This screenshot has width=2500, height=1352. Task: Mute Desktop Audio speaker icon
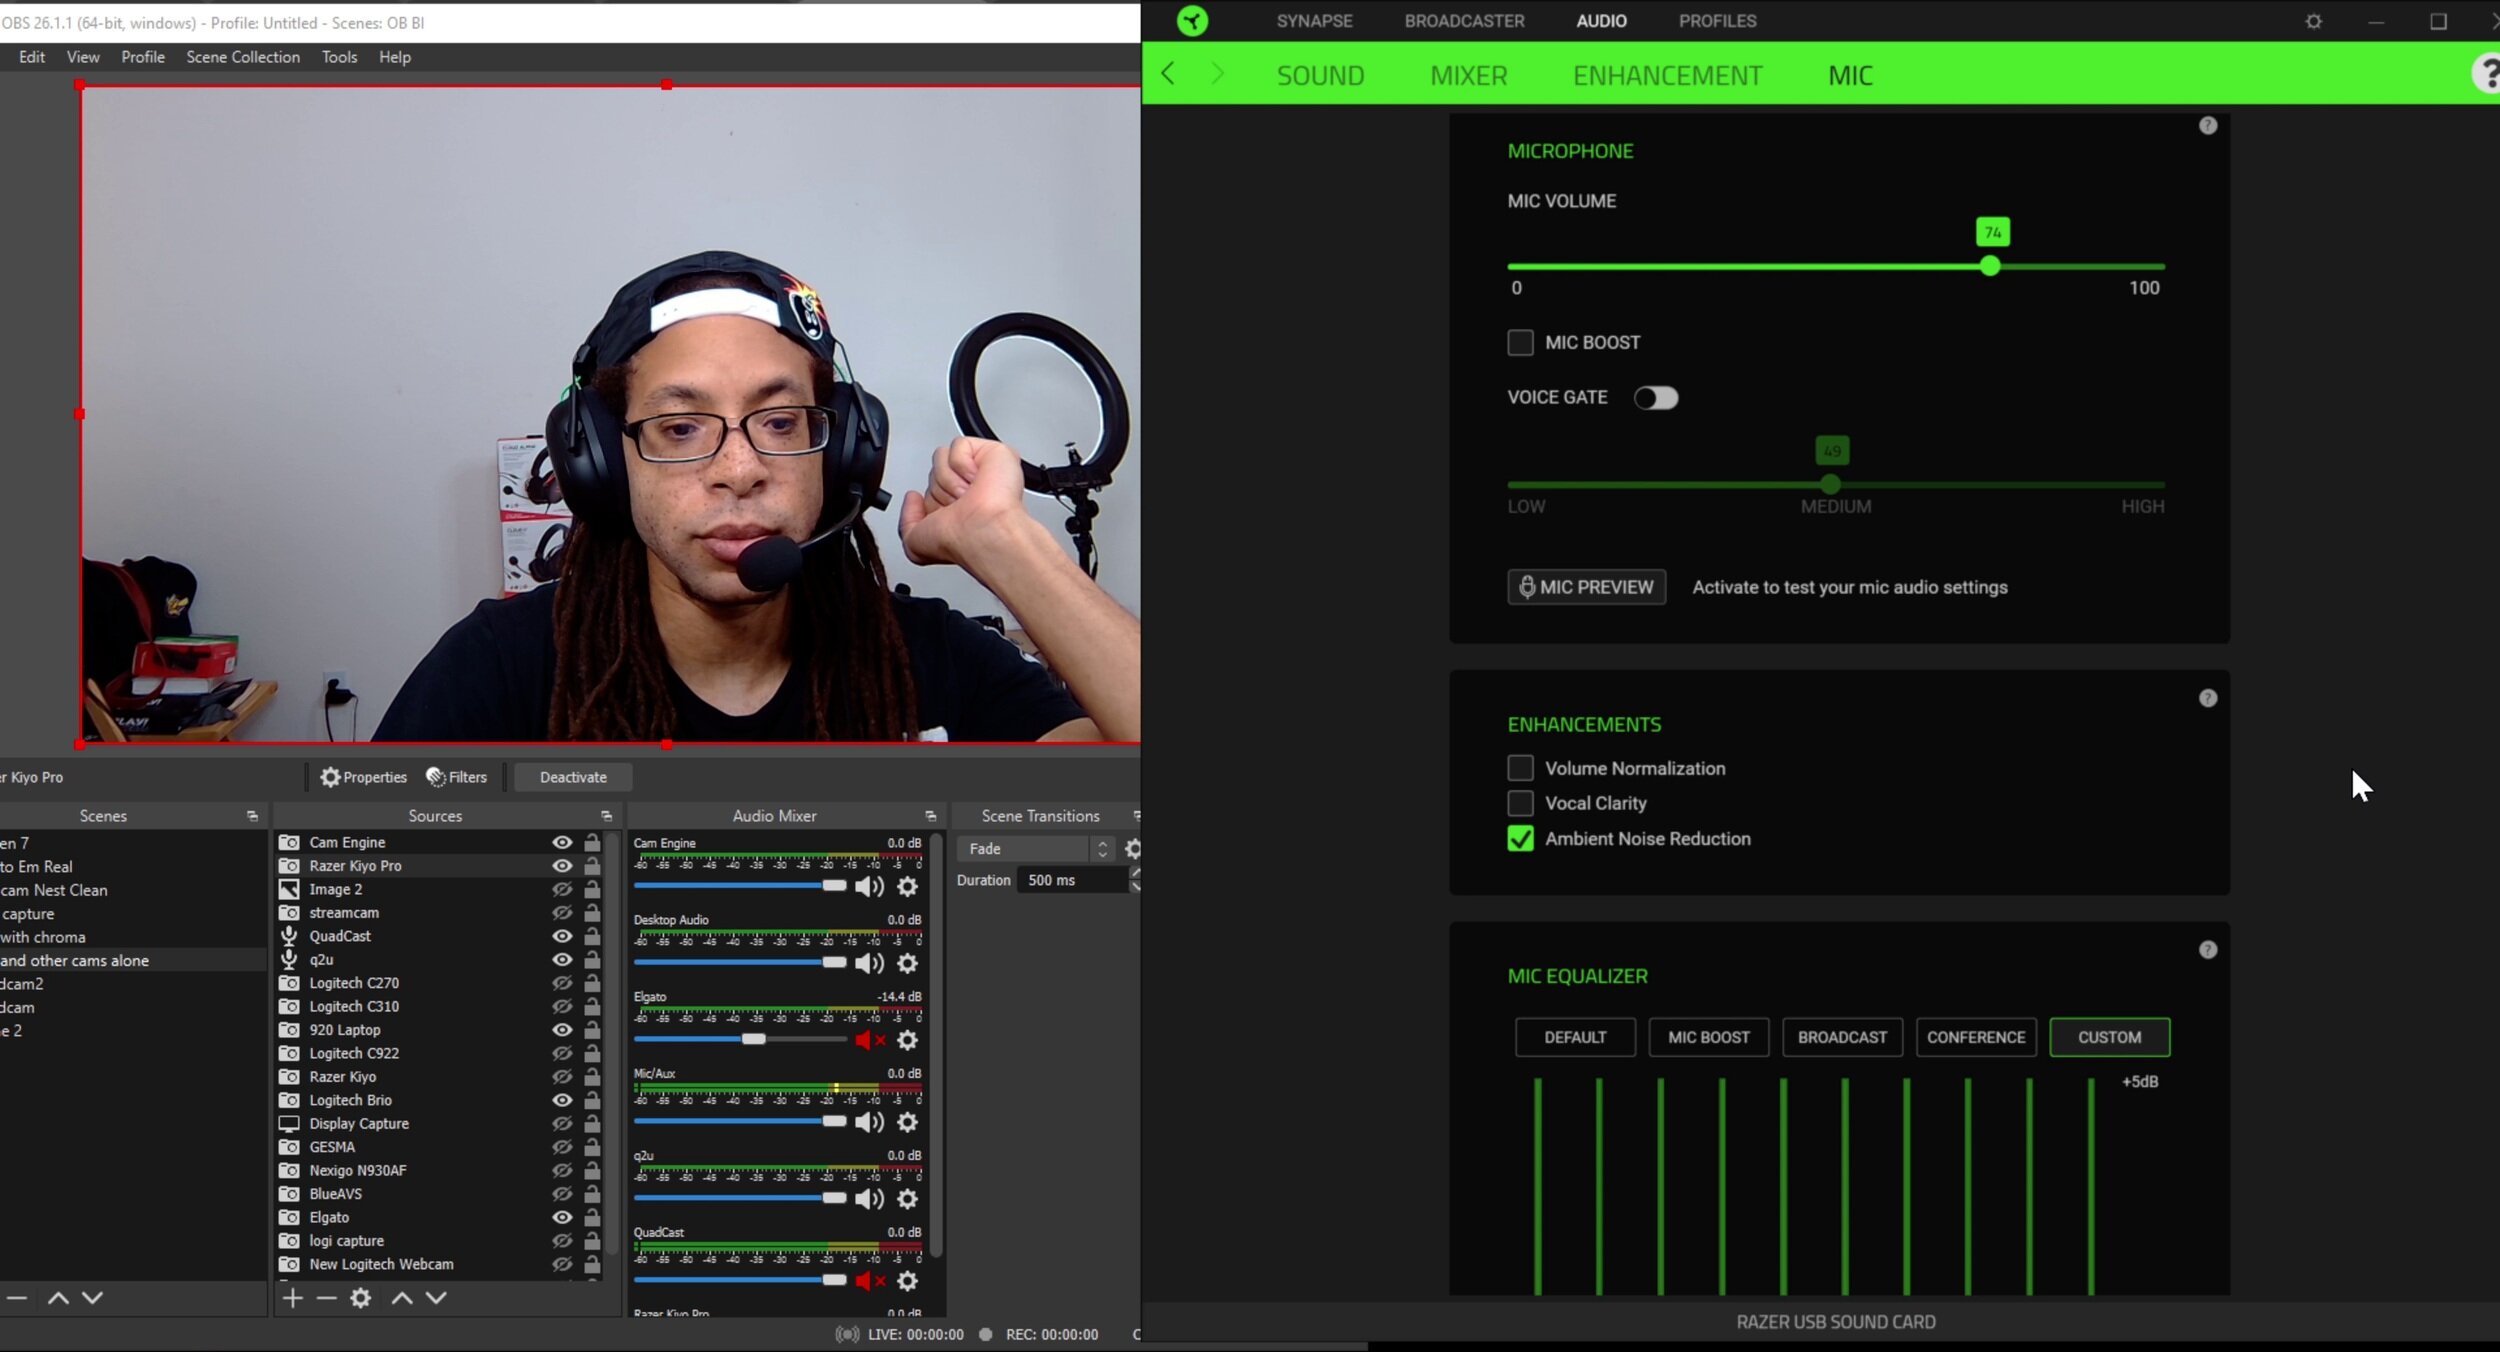pyautogui.click(x=869, y=964)
